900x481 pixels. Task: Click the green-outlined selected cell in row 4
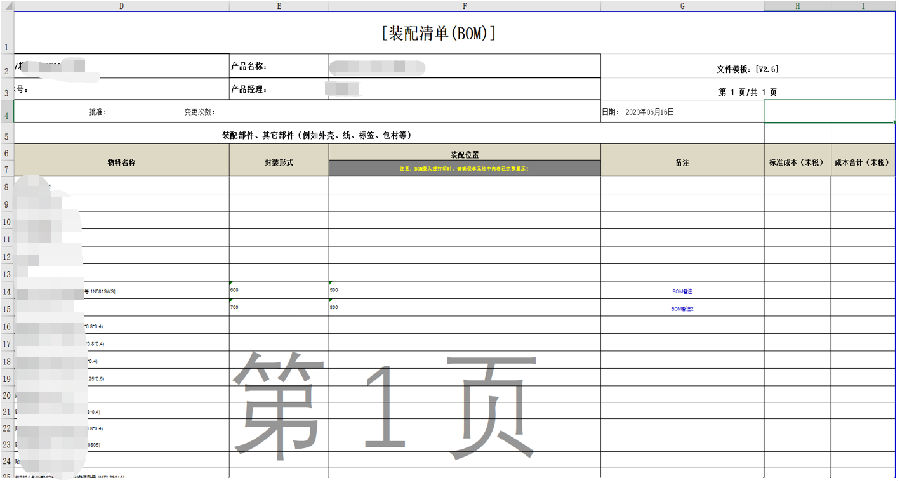[830, 111]
